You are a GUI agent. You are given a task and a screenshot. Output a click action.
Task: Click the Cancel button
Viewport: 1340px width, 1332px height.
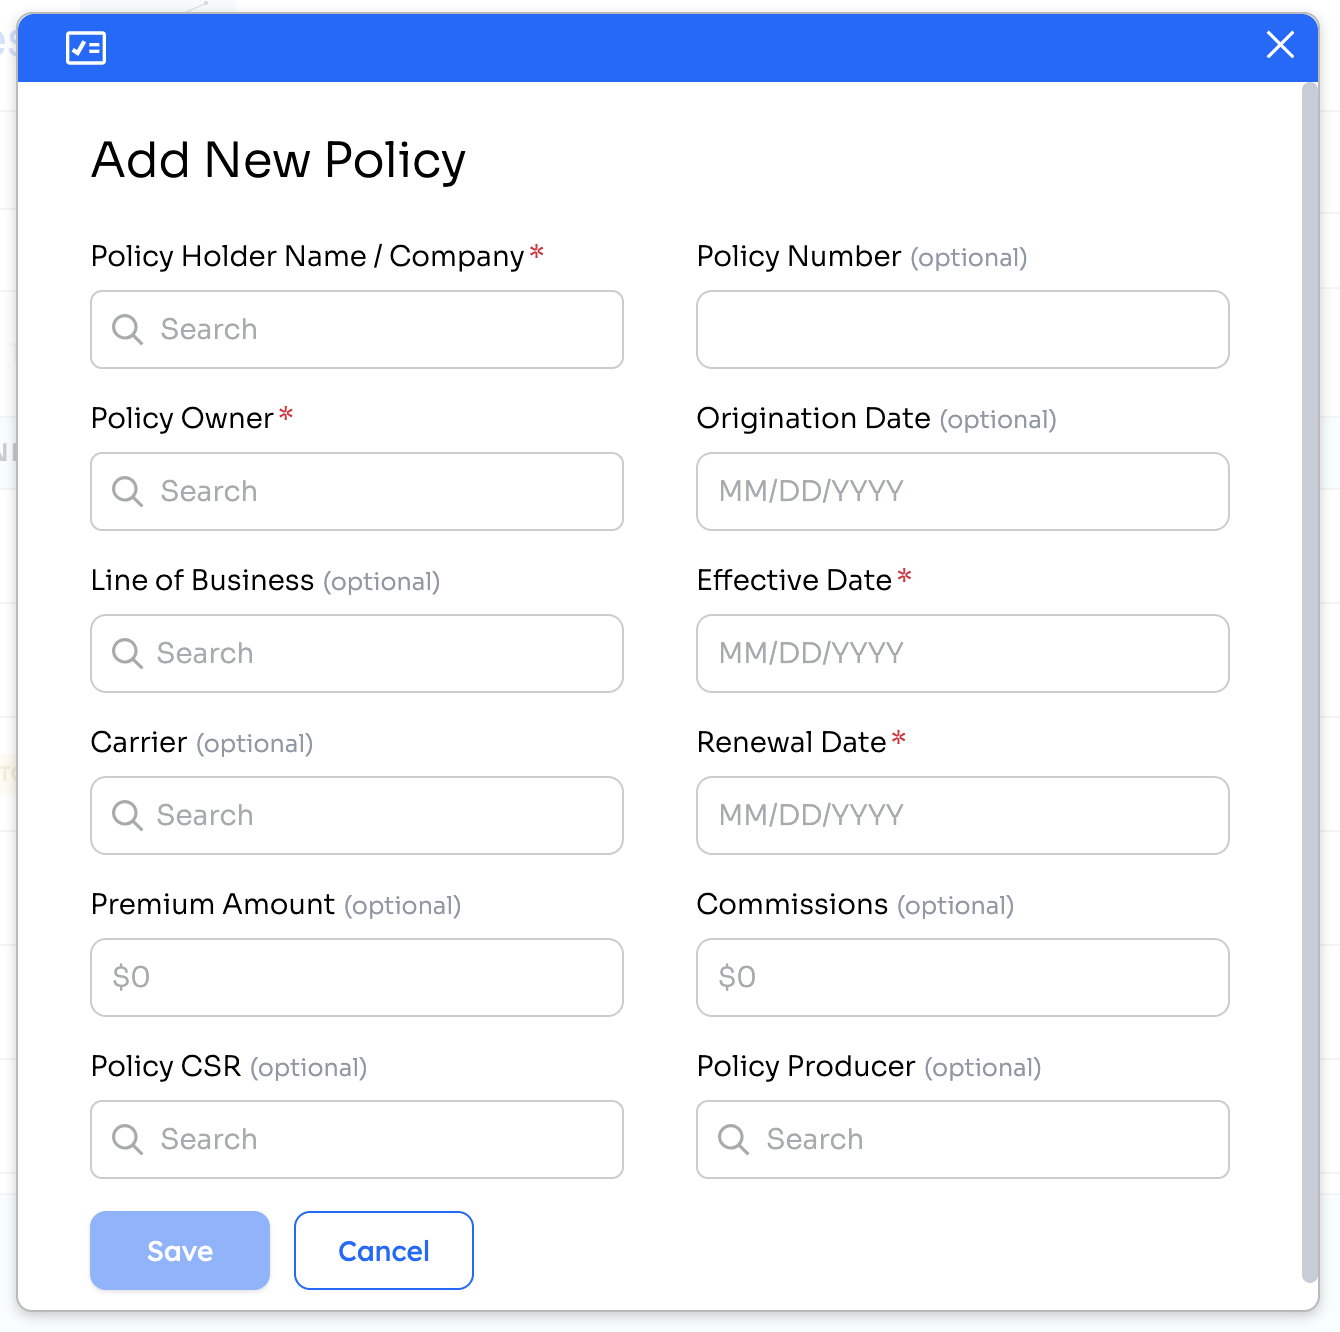coord(384,1251)
